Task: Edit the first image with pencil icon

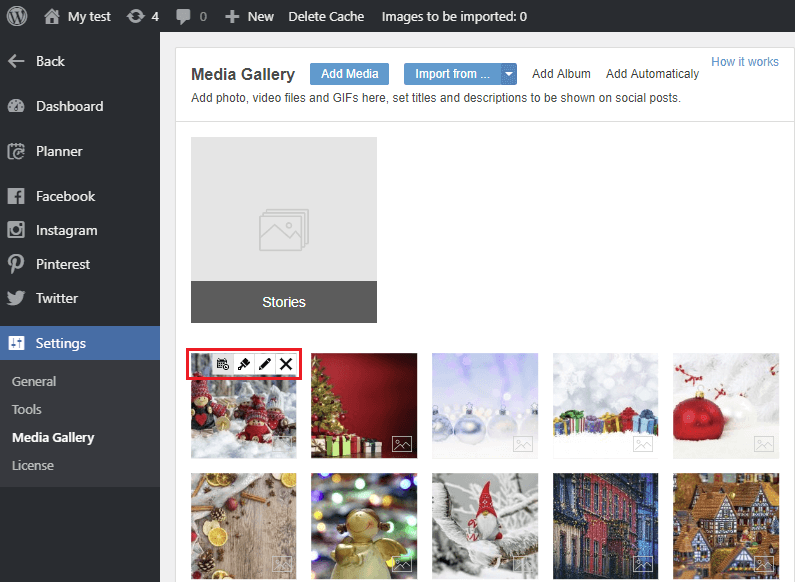Action: [x=265, y=364]
